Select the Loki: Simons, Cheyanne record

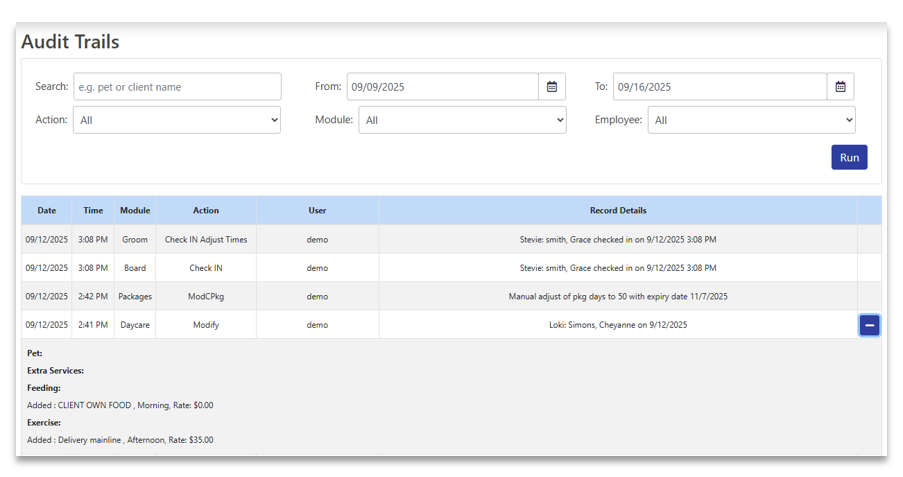coord(618,325)
